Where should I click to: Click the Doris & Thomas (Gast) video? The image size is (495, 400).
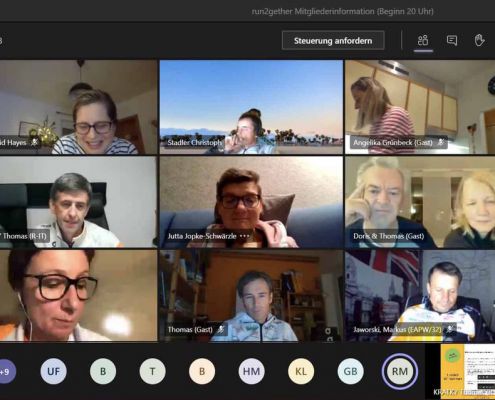(420, 202)
